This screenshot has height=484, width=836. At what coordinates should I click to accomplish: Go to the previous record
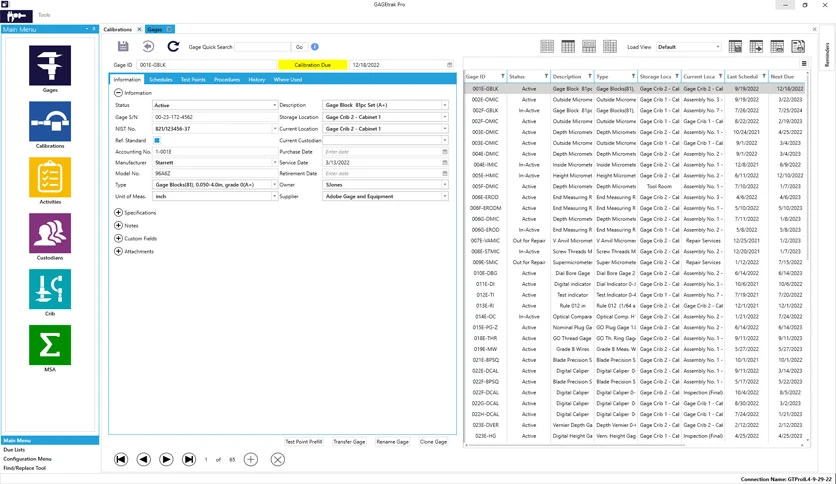click(x=143, y=459)
